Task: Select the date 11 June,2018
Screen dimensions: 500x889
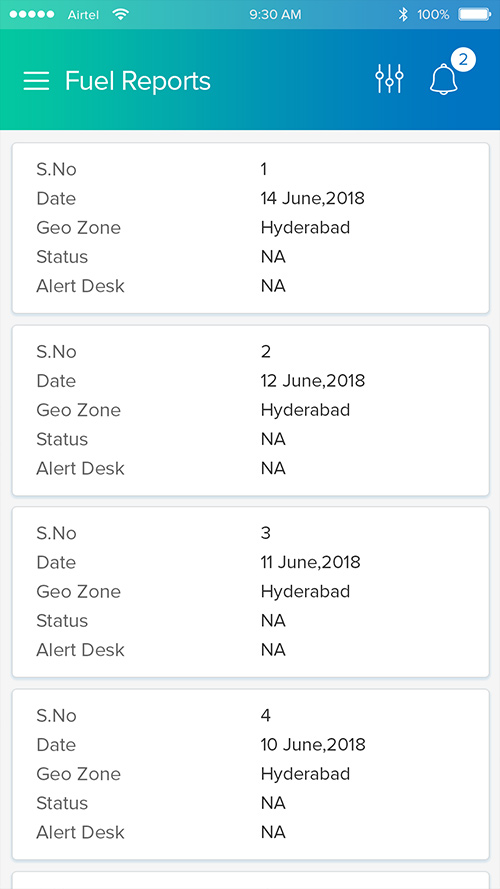Action: tap(311, 562)
